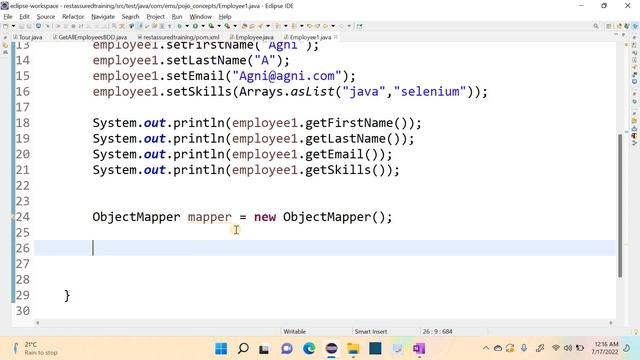Open the Coverage dropdown arrow
The height and width of the screenshot is (360, 640).
pos(220,26)
